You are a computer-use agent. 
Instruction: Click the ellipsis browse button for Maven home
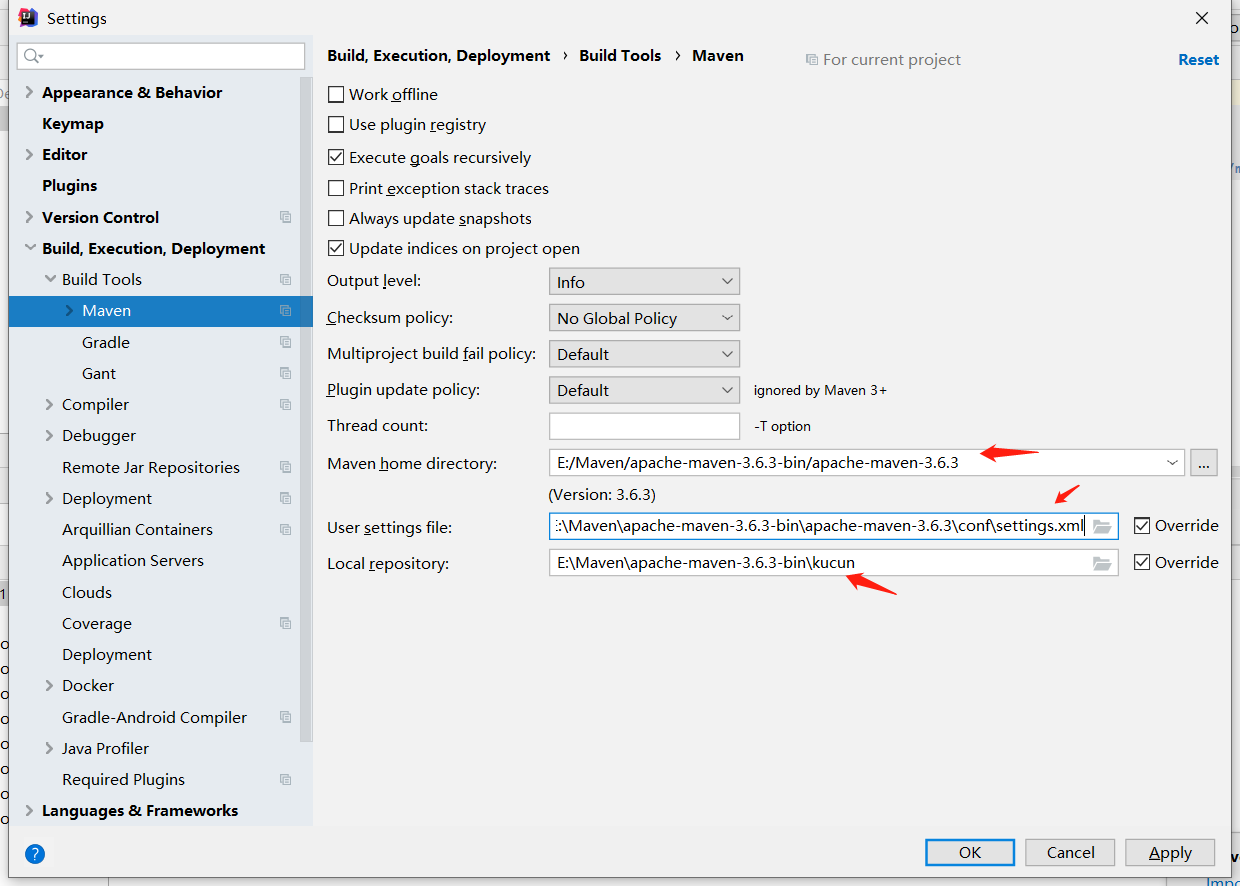1204,462
